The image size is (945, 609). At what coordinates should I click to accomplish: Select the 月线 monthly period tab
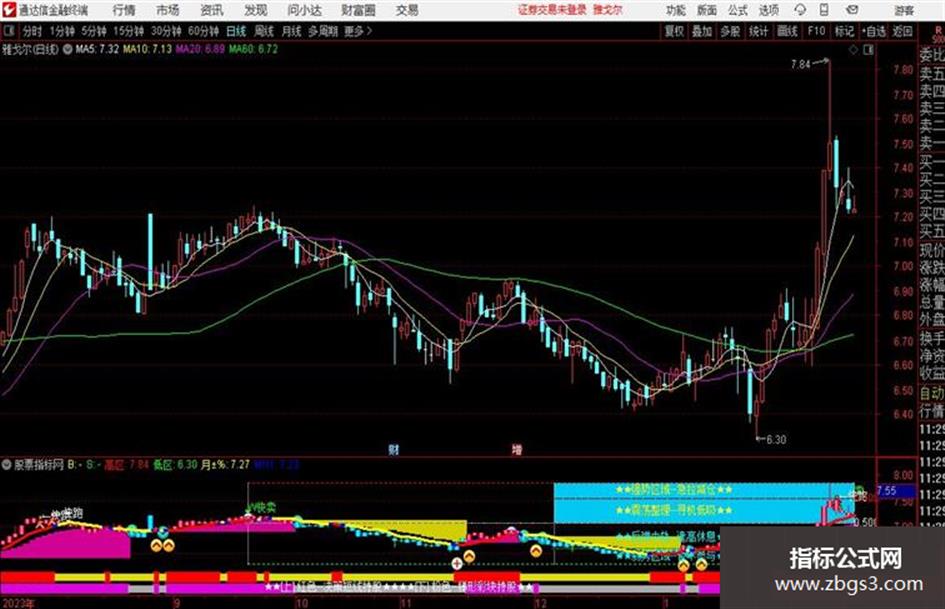click(292, 31)
